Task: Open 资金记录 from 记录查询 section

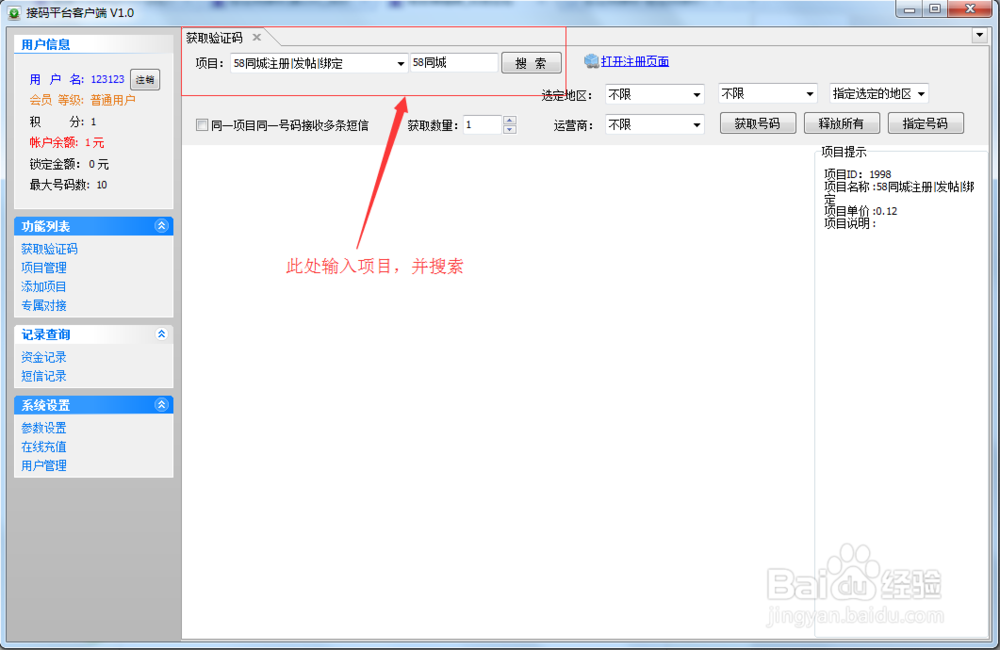Action: point(42,357)
